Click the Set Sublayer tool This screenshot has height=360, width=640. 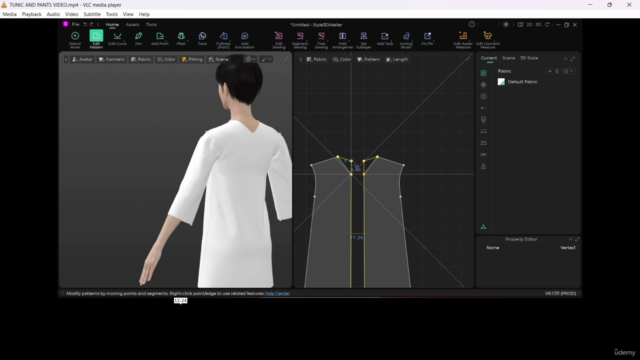coord(364,40)
